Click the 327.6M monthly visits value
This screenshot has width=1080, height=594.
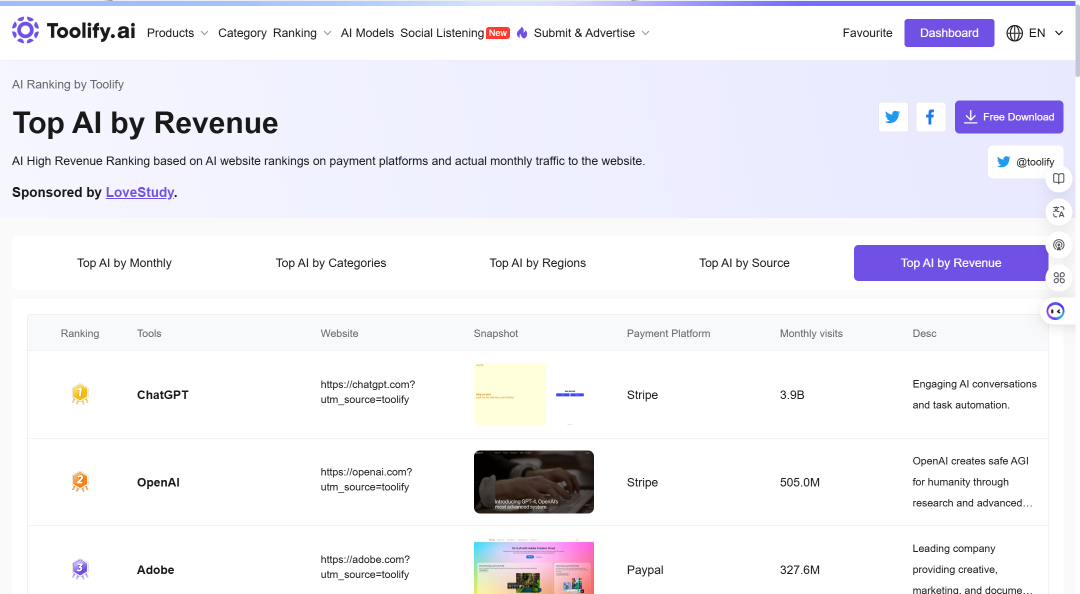800,570
